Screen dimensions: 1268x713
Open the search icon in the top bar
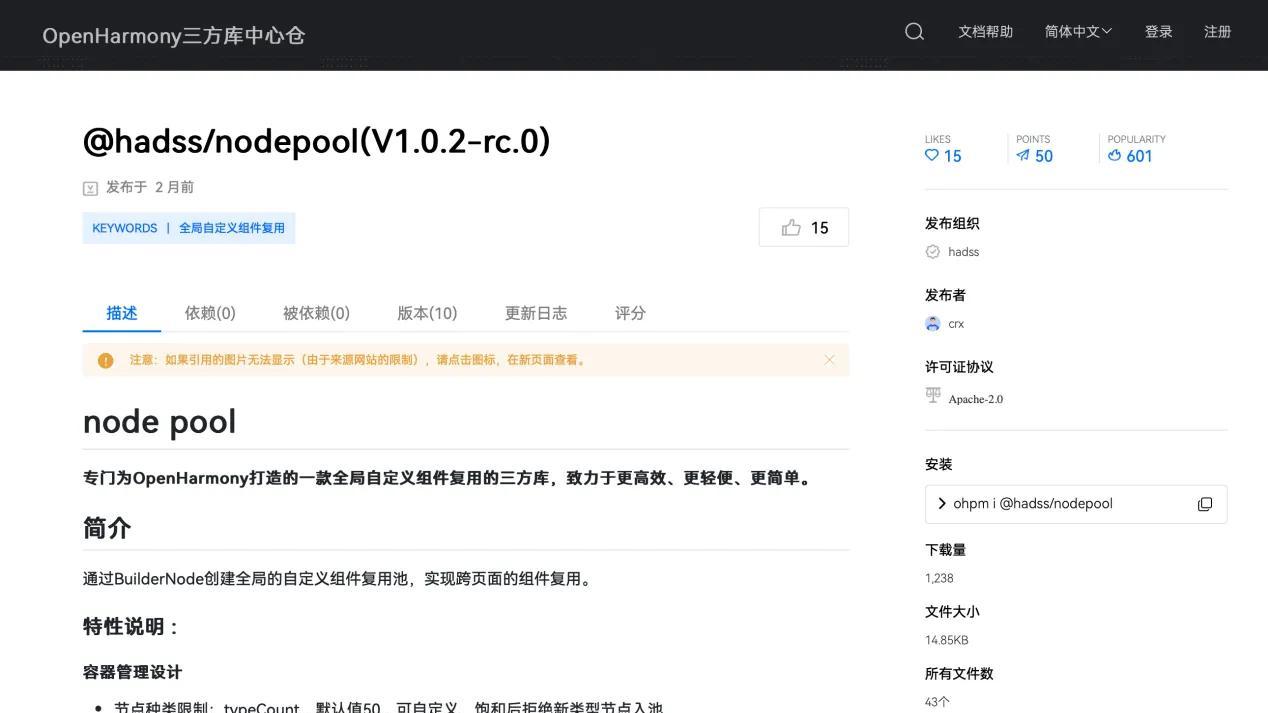point(913,31)
